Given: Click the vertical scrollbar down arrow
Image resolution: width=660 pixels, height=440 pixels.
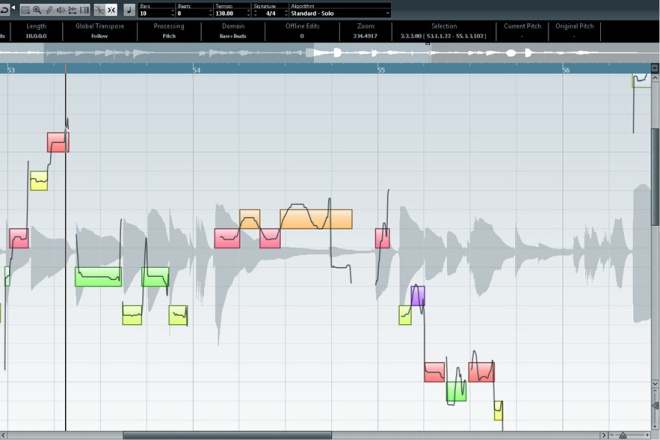Looking at the screenshot, I should [655, 384].
